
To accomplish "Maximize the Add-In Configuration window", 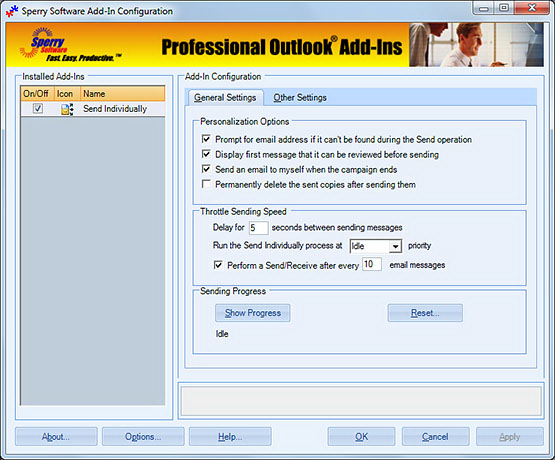I will point(504,8).
